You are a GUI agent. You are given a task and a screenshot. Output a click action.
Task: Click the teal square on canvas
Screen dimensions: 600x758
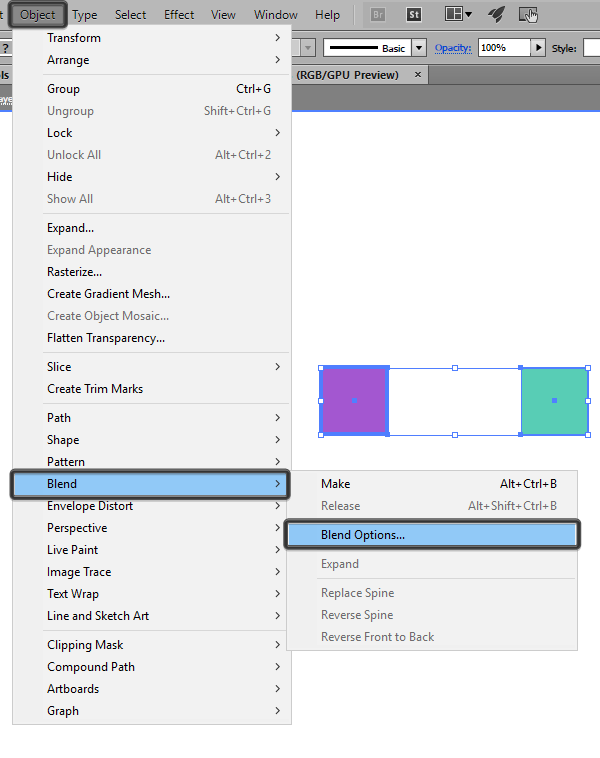[x=555, y=401]
